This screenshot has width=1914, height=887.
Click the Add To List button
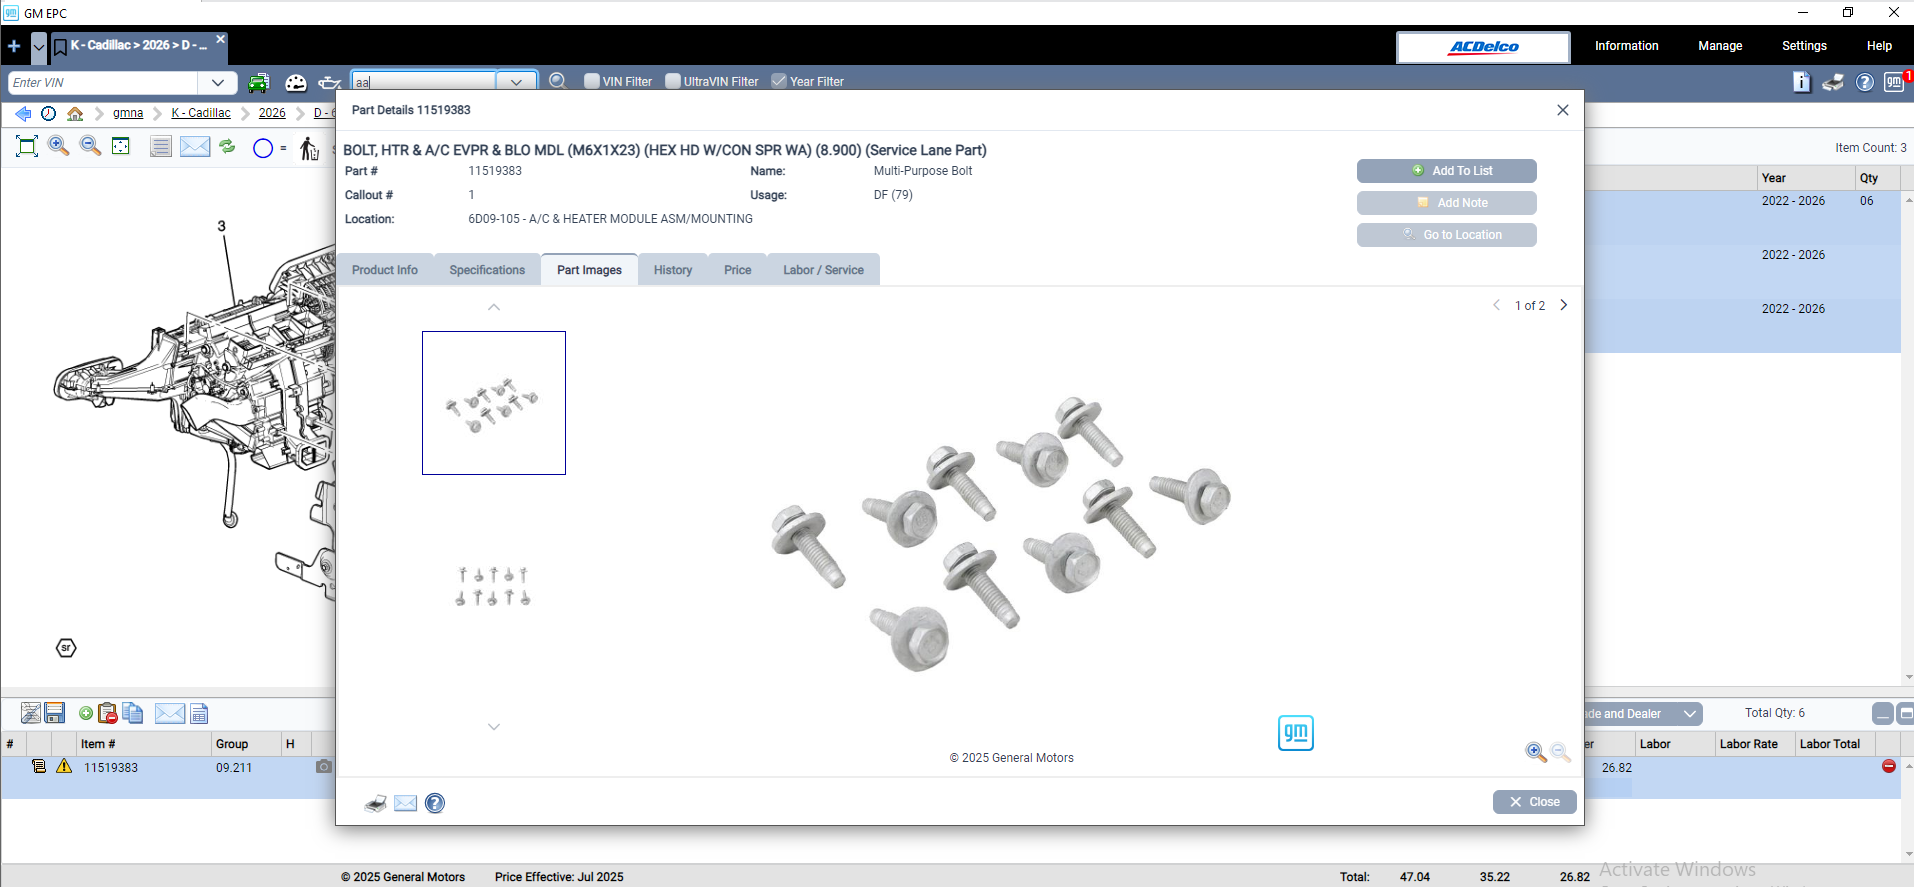(1447, 171)
